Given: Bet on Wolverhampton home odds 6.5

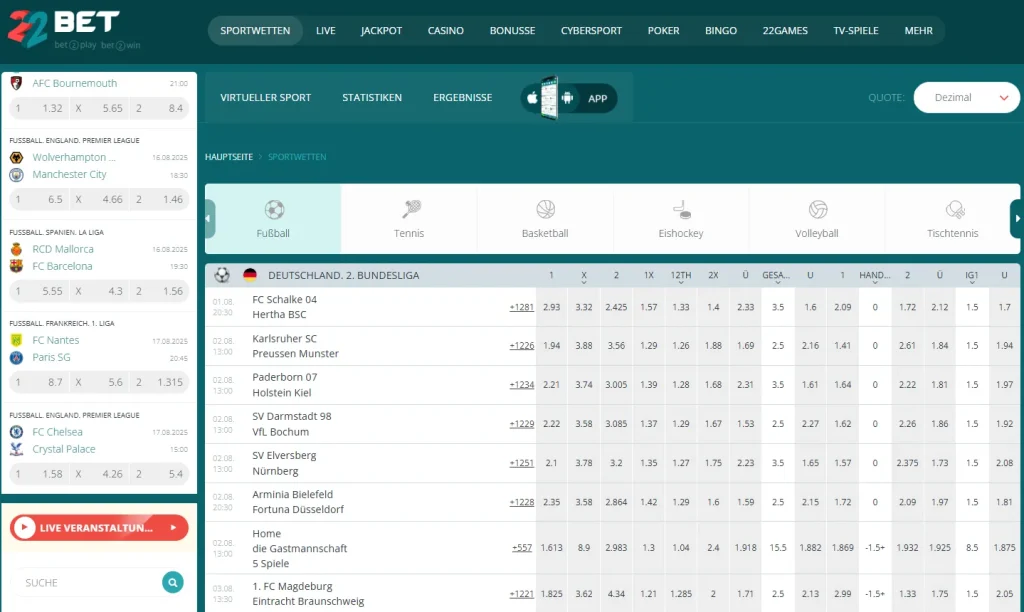Looking at the screenshot, I should click(40, 199).
